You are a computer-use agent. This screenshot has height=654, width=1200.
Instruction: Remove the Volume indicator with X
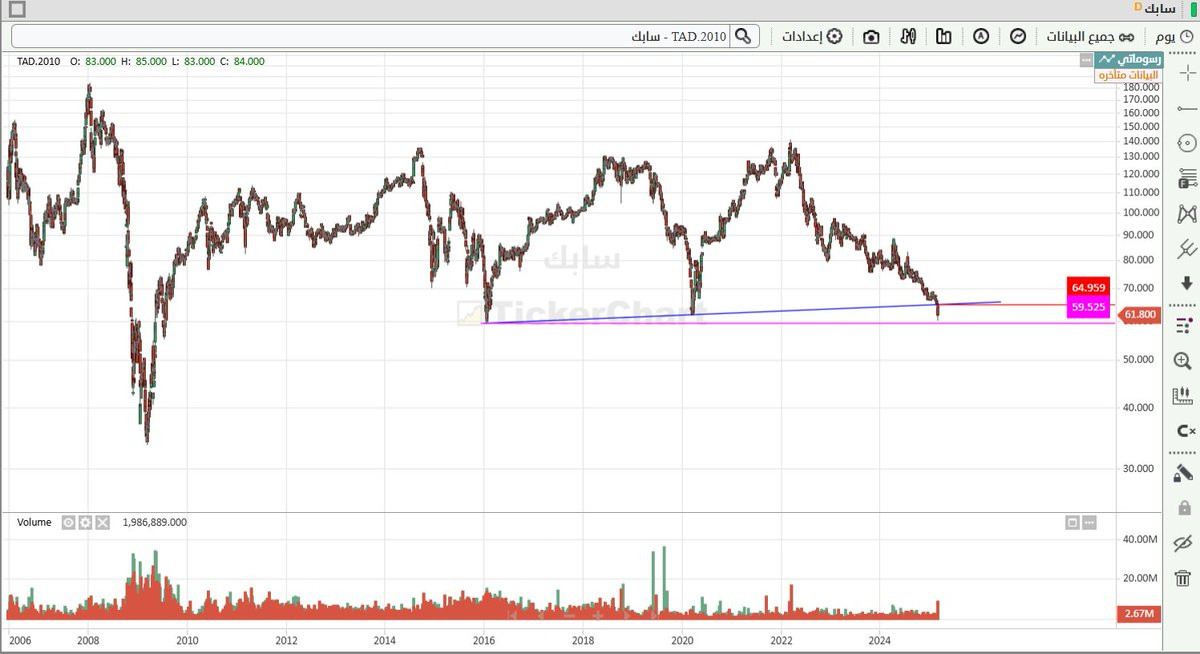(102, 522)
